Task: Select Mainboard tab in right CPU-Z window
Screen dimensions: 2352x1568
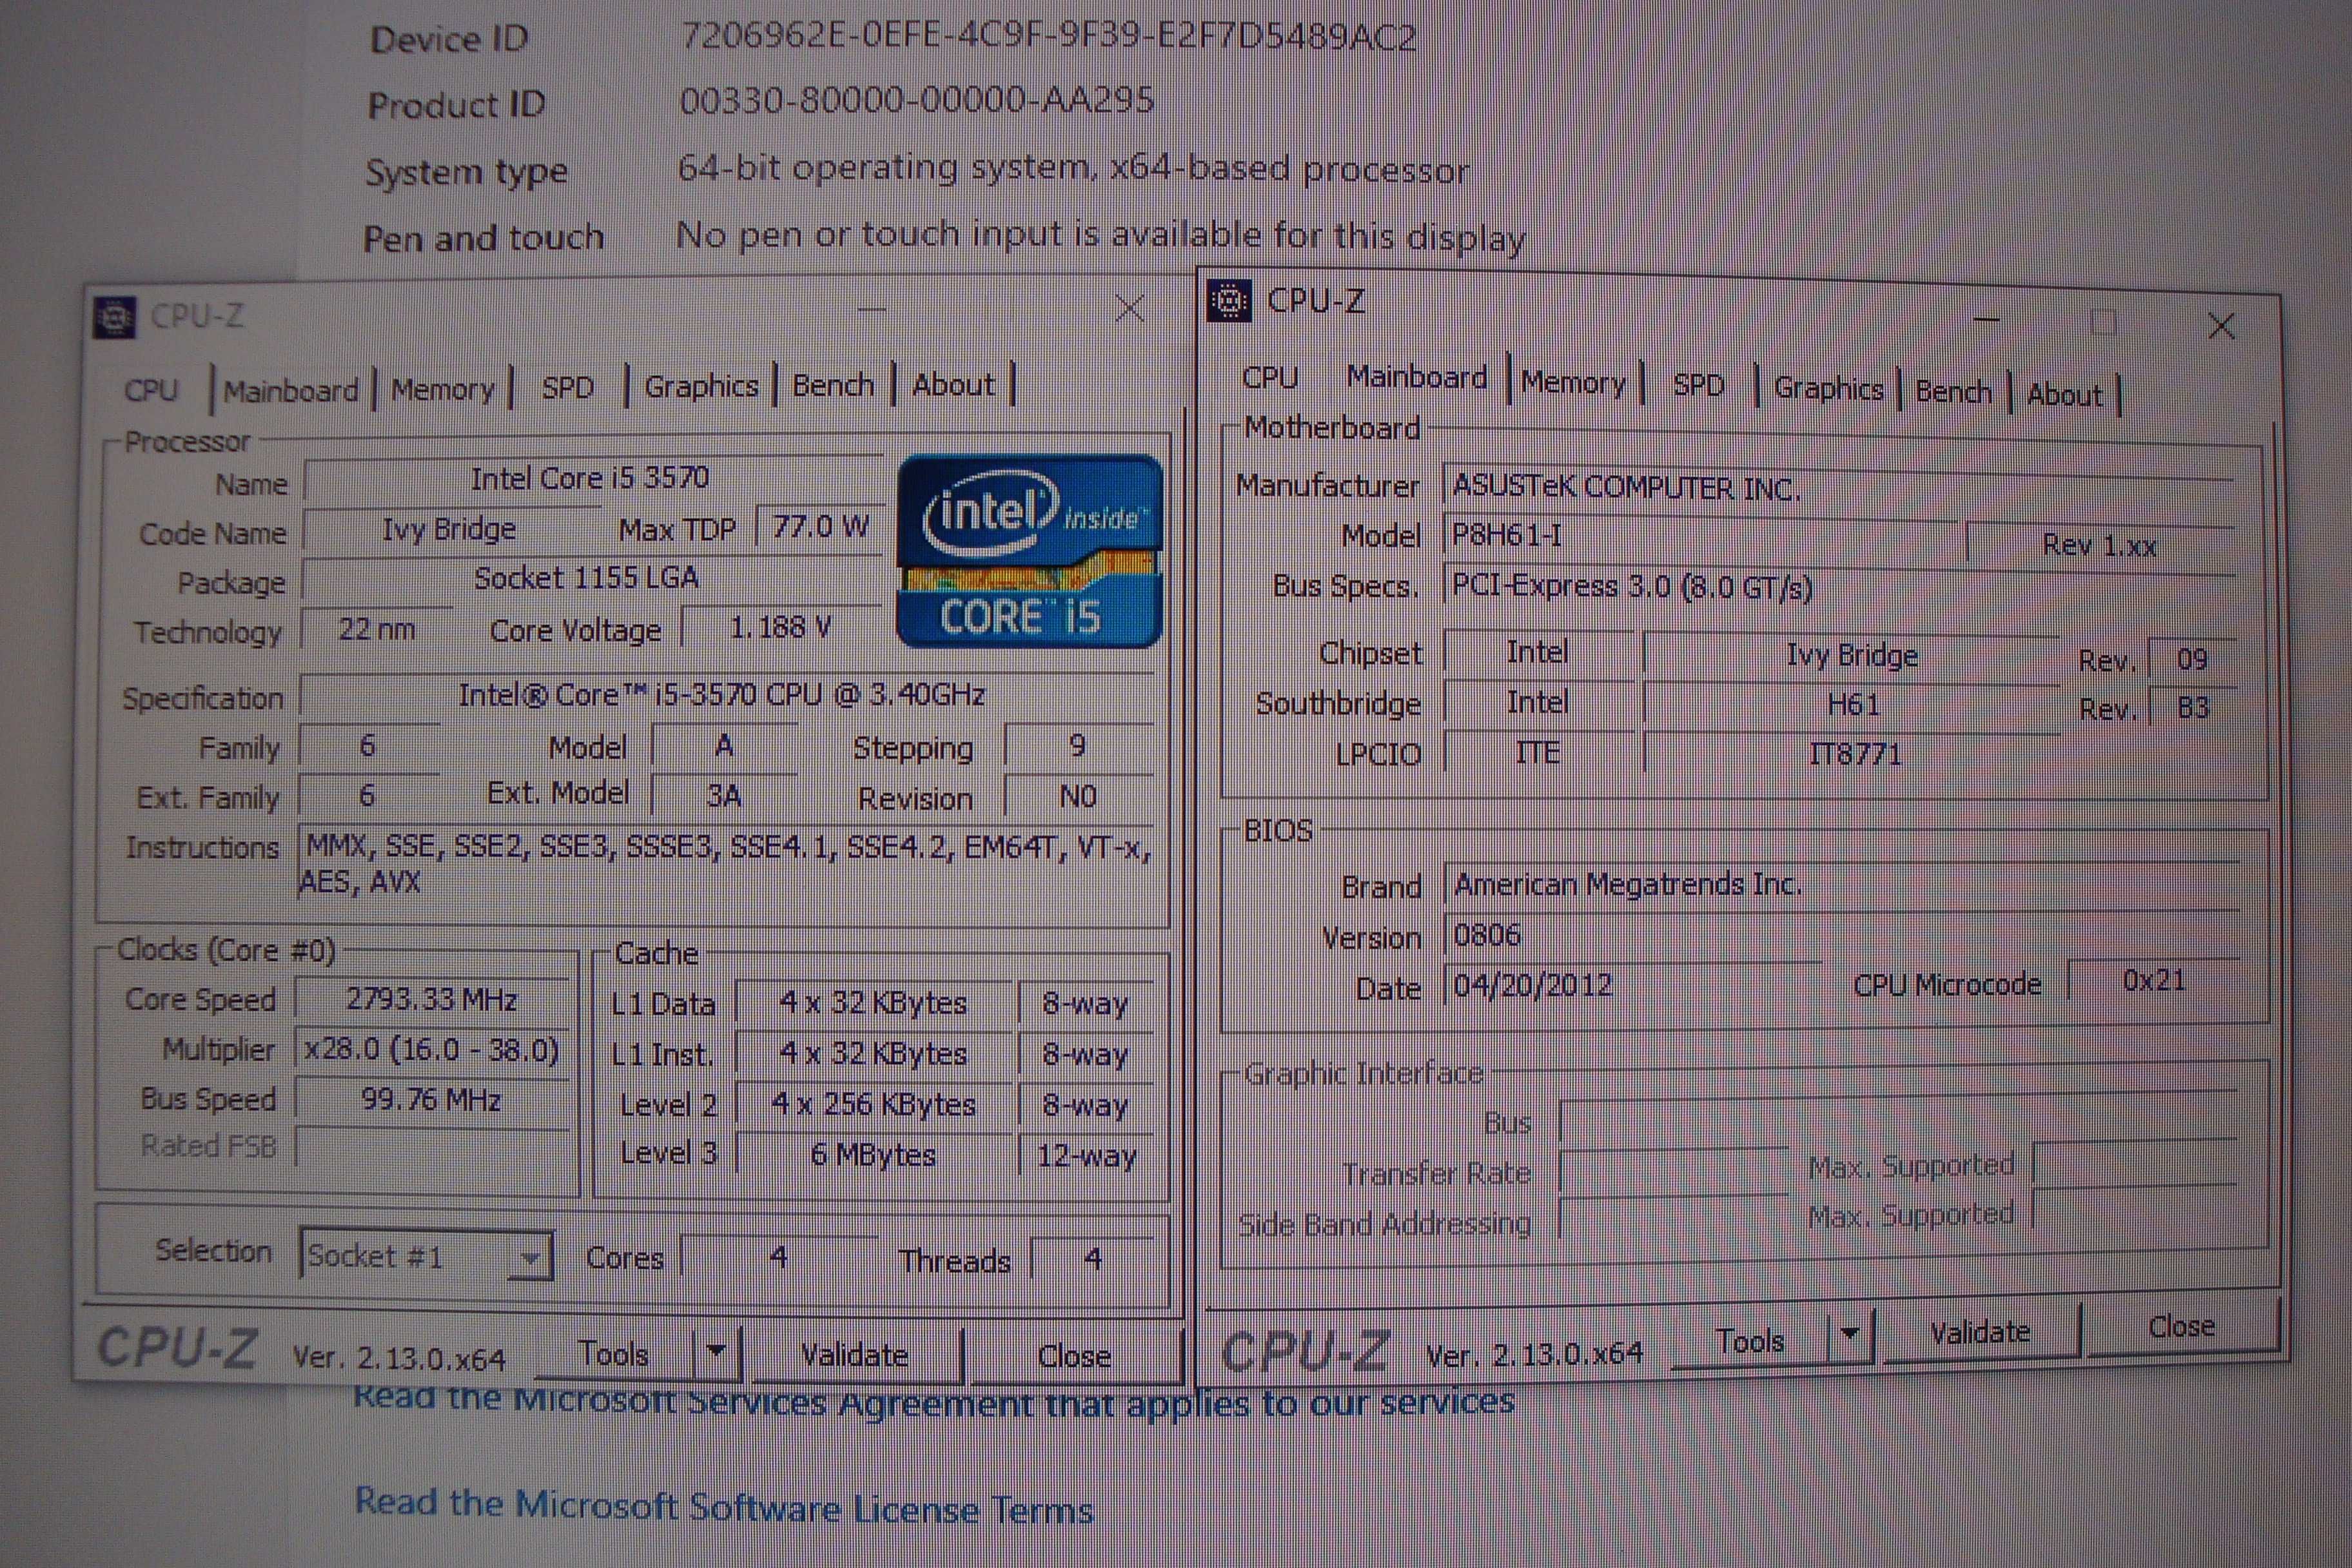Action: pos(1417,378)
